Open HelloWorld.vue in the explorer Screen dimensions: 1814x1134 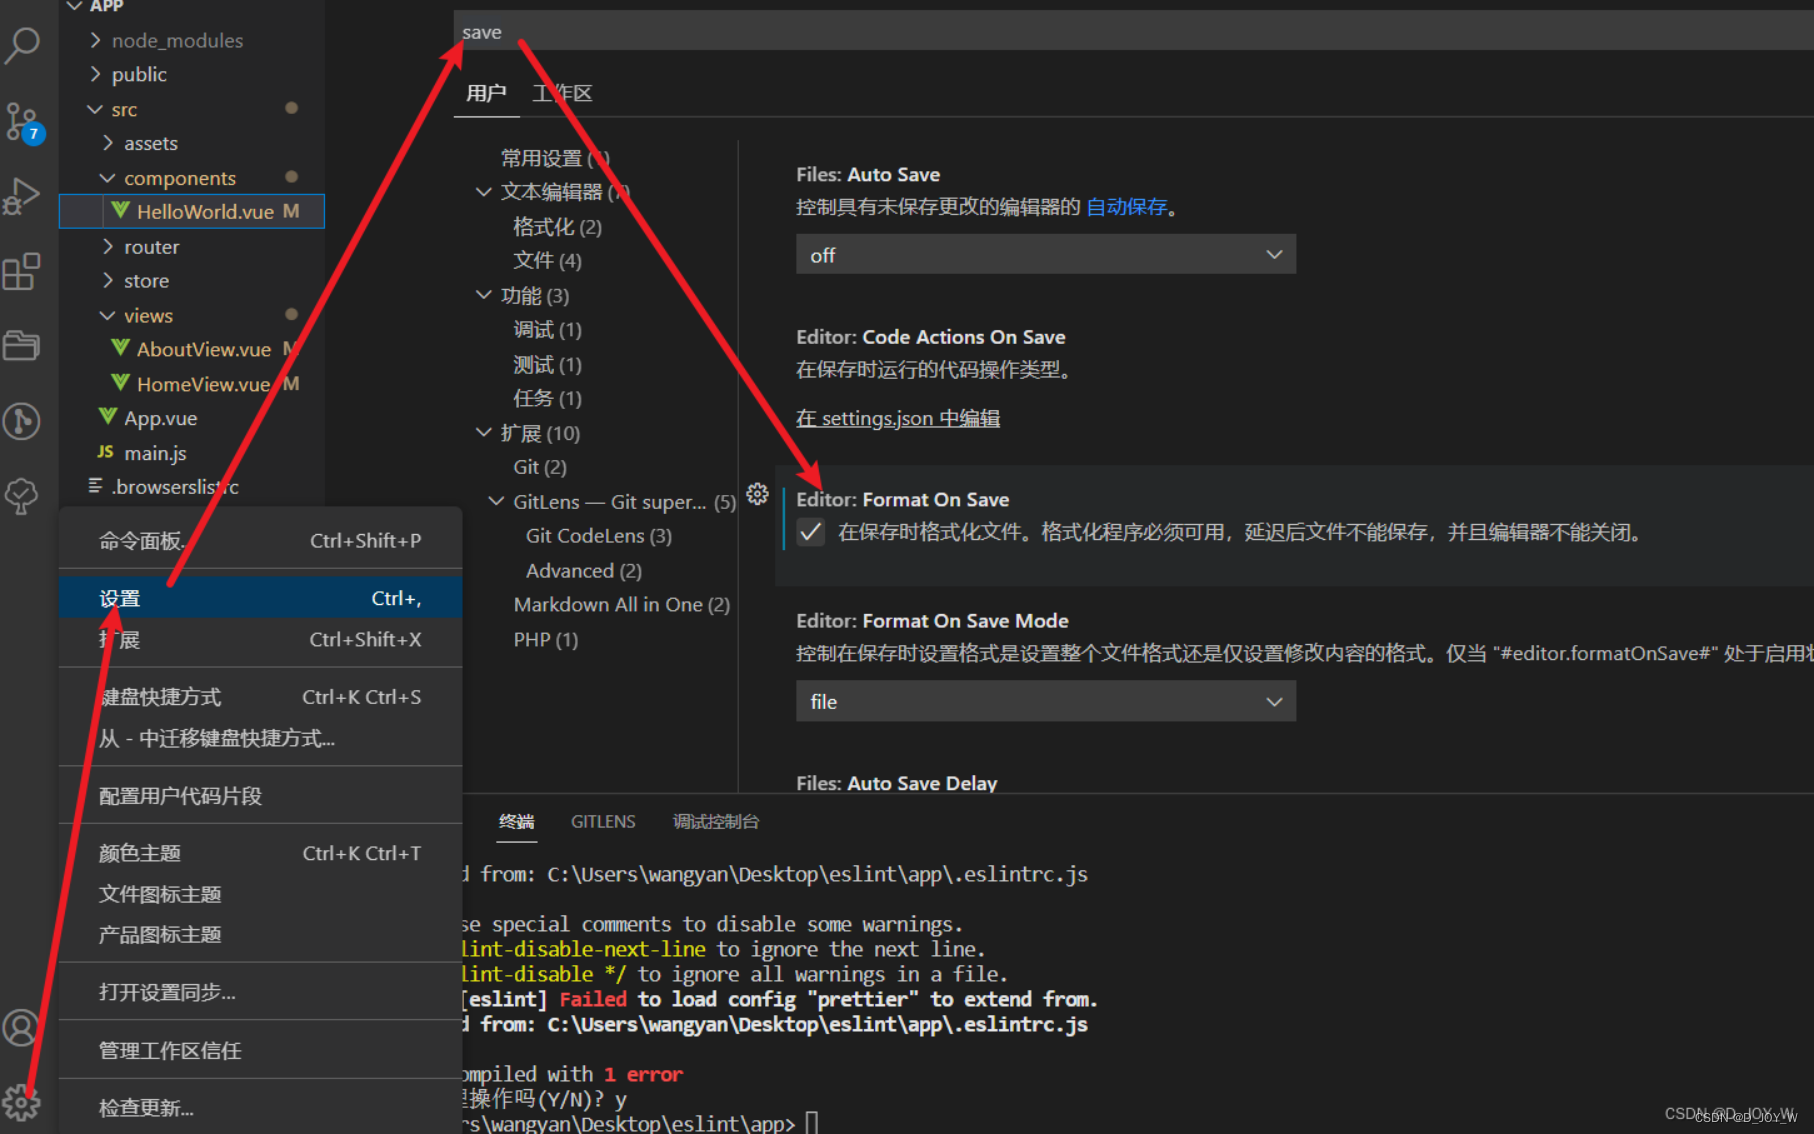(206, 211)
